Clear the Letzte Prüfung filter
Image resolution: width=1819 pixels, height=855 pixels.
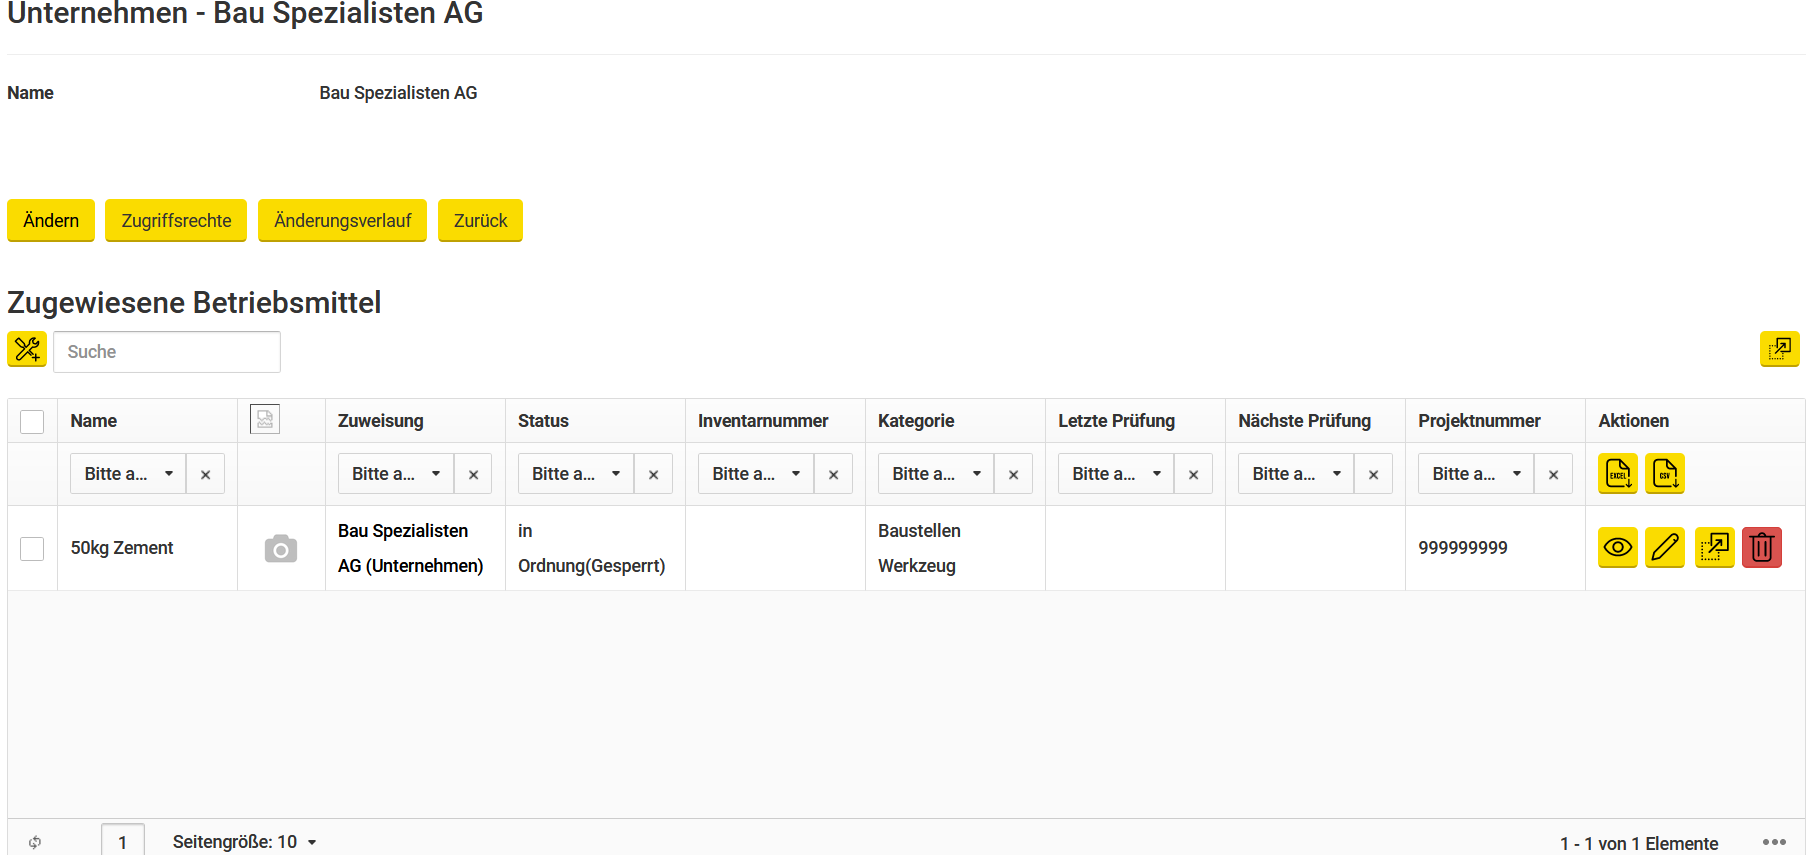tap(1193, 474)
